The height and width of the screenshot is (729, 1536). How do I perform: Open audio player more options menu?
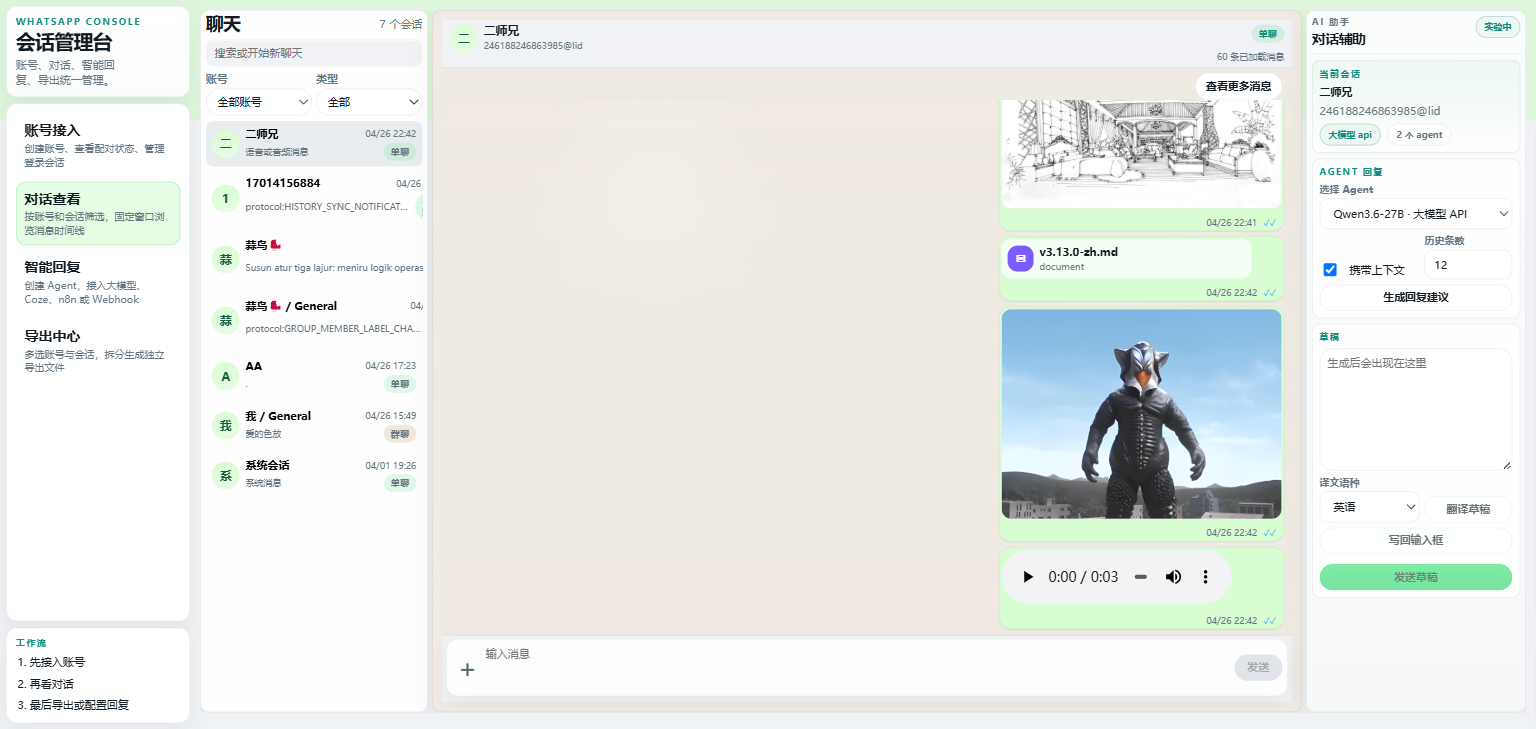click(1205, 577)
